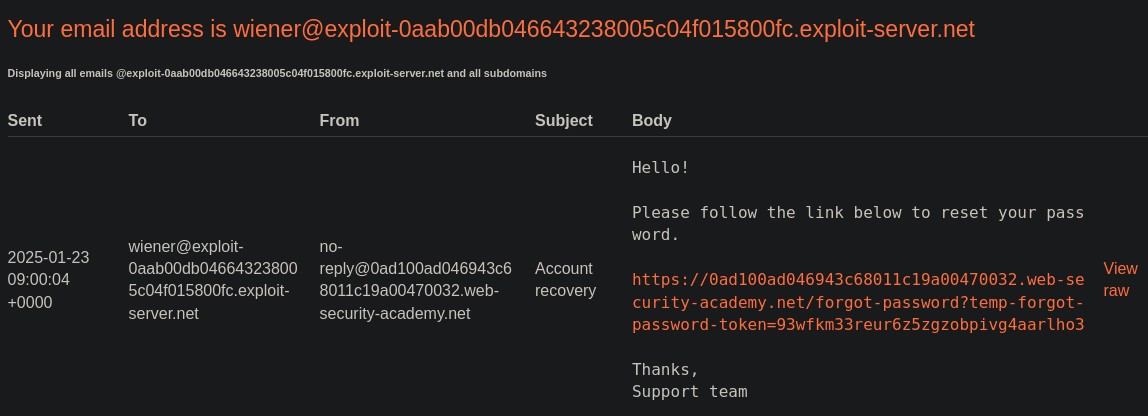Click the Subject column header
Image resolution: width=1148 pixels, height=416 pixels.
point(563,120)
